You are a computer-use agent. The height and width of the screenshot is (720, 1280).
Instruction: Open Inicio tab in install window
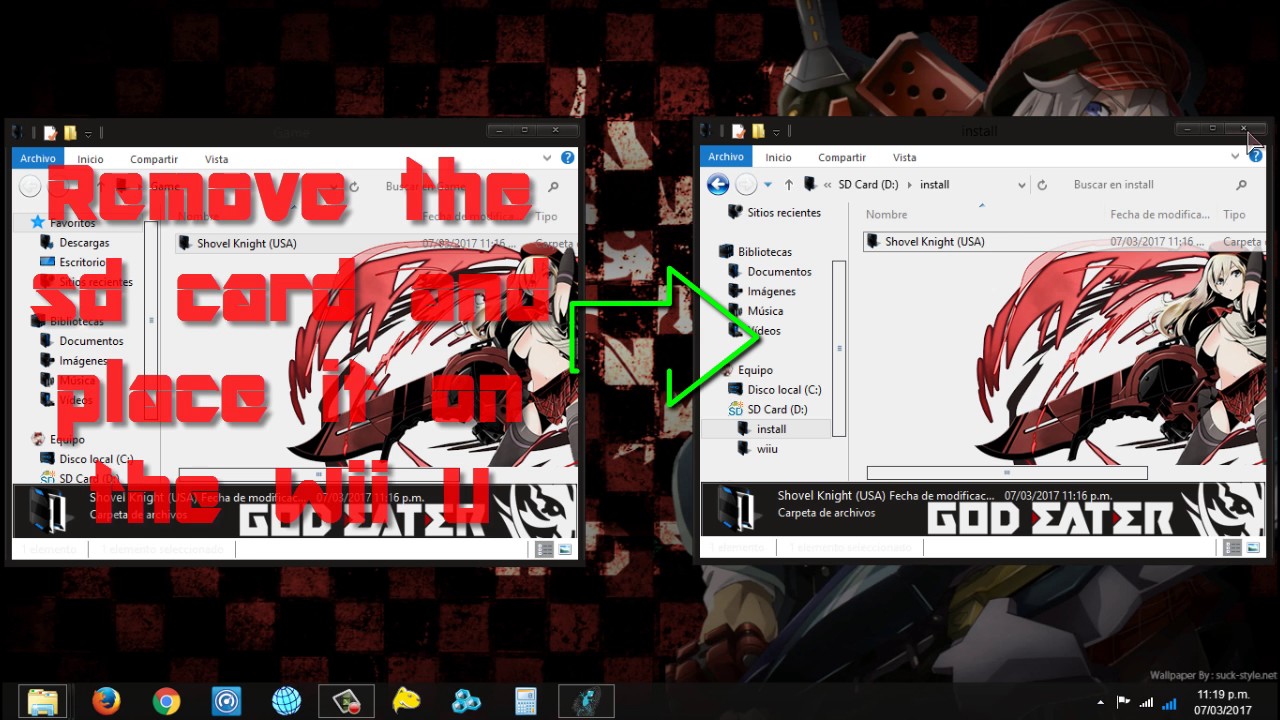click(778, 157)
